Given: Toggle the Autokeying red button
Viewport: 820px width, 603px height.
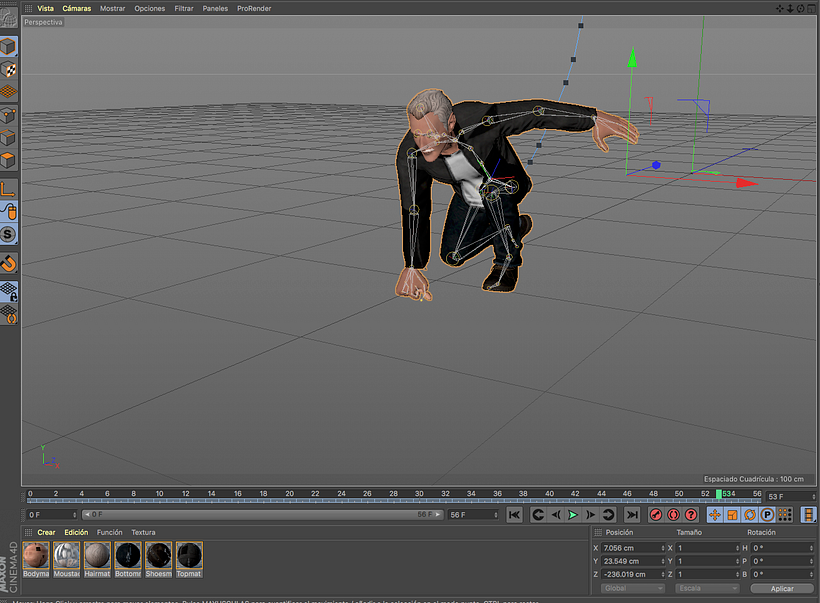Looking at the screenshot, I should [x=674, y=515].
